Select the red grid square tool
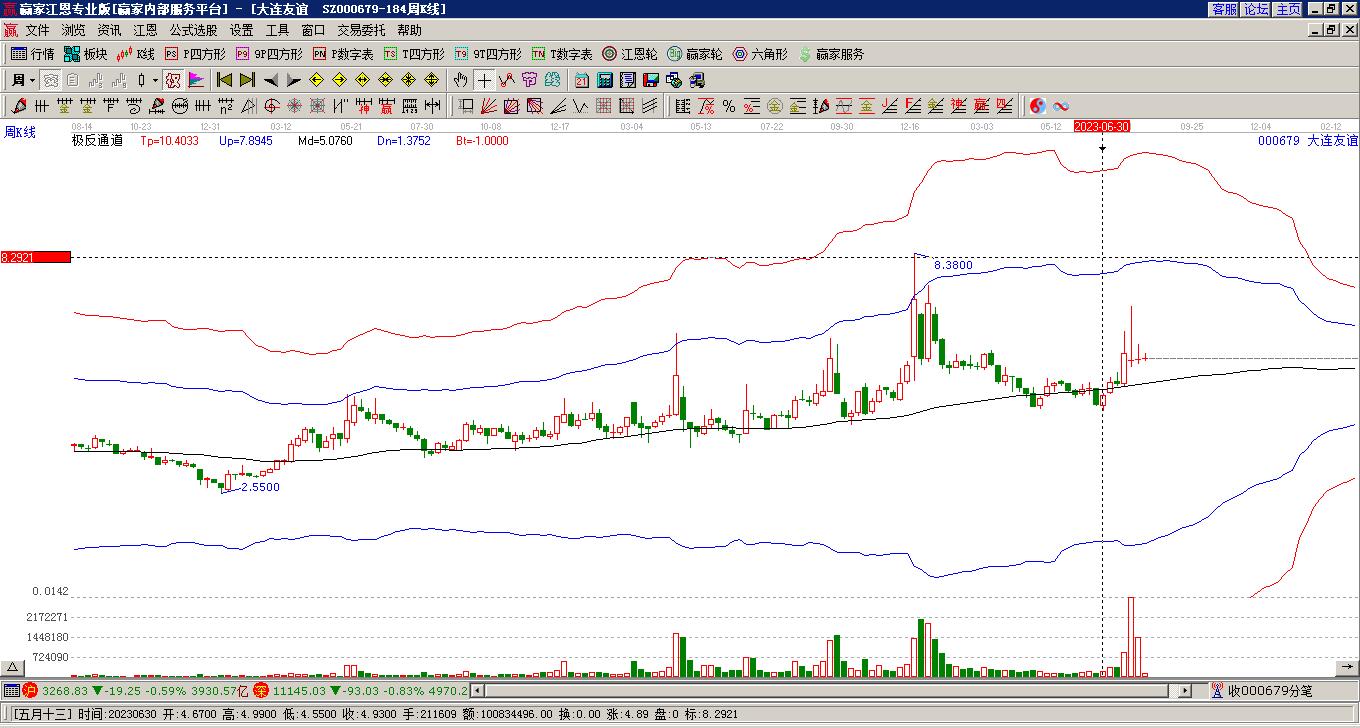 (x=604, y=106)
